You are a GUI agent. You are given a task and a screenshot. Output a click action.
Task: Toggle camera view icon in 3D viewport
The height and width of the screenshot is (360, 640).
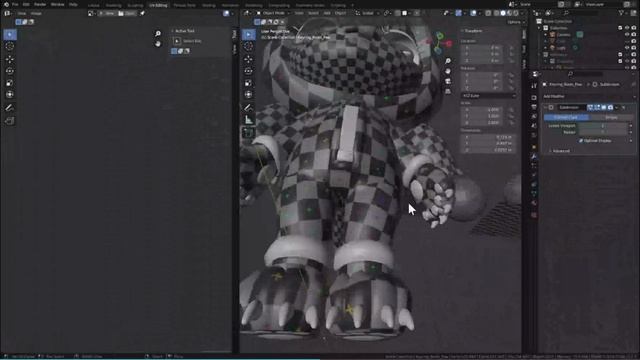click(x=448, y=81)
